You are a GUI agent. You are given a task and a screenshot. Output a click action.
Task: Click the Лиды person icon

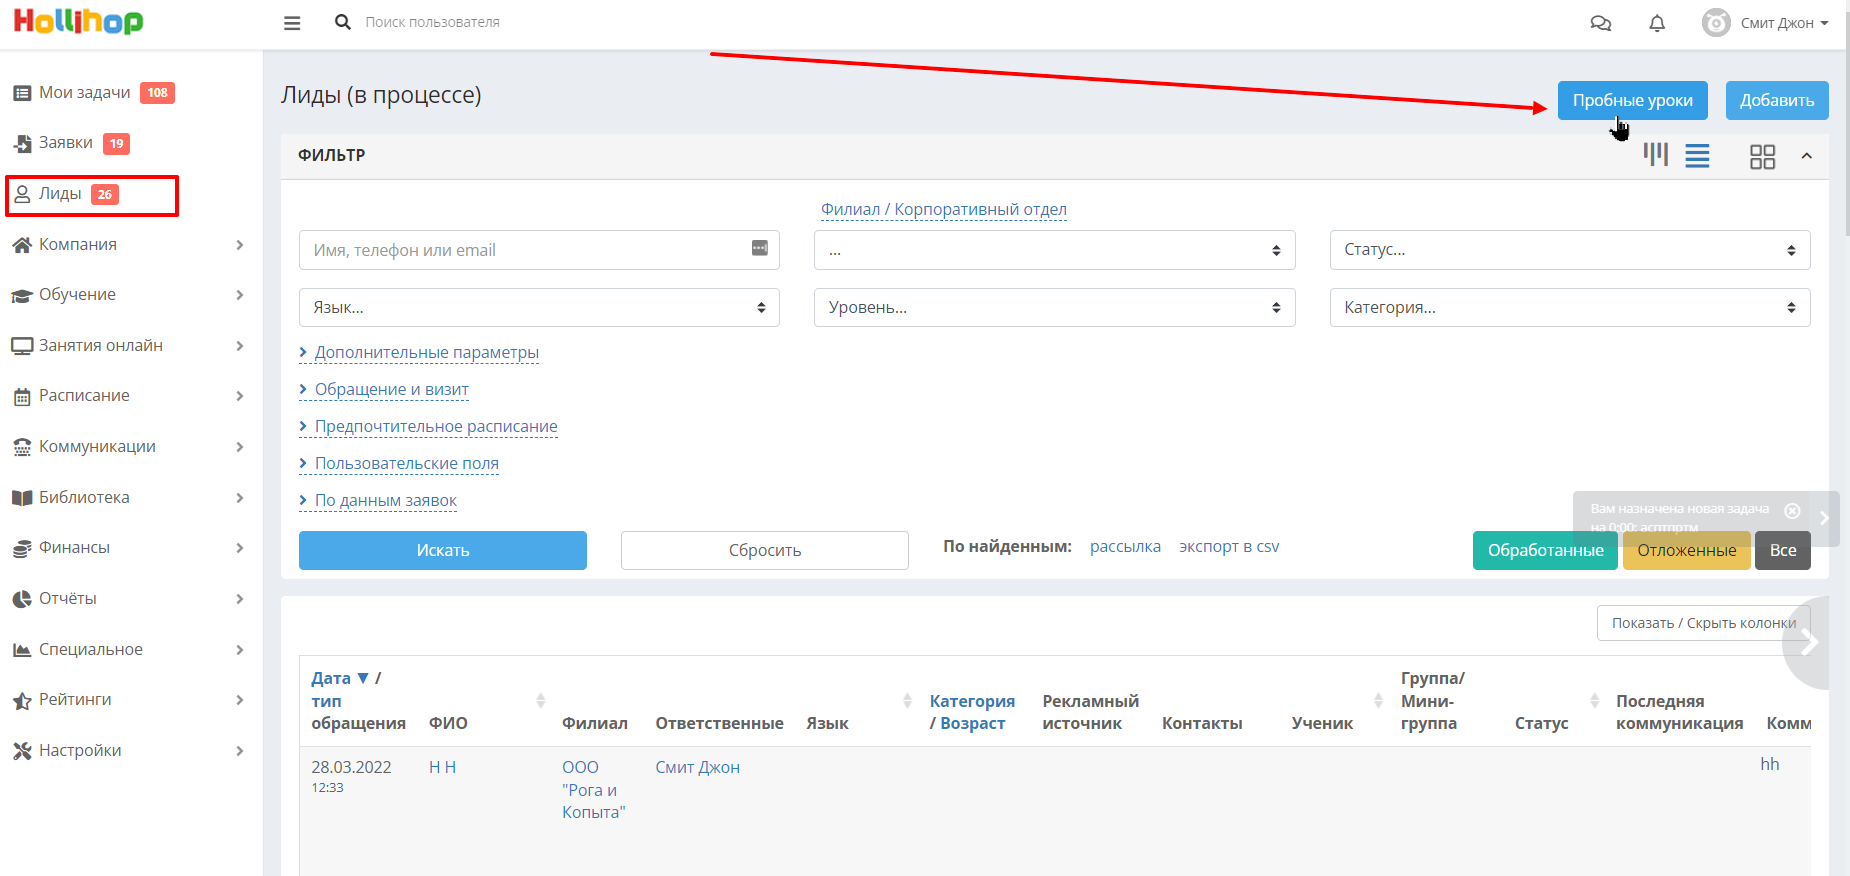pos(22,194)
